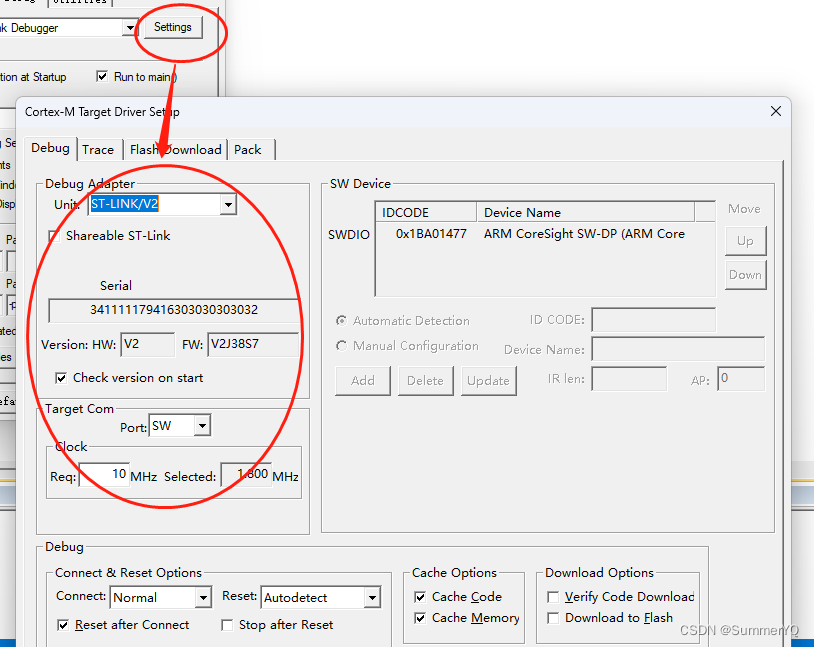Screen dimensions: 814x647
Task: Select the 0x1BA01477 IDCODE cell
Action: (x=431, y=234)
